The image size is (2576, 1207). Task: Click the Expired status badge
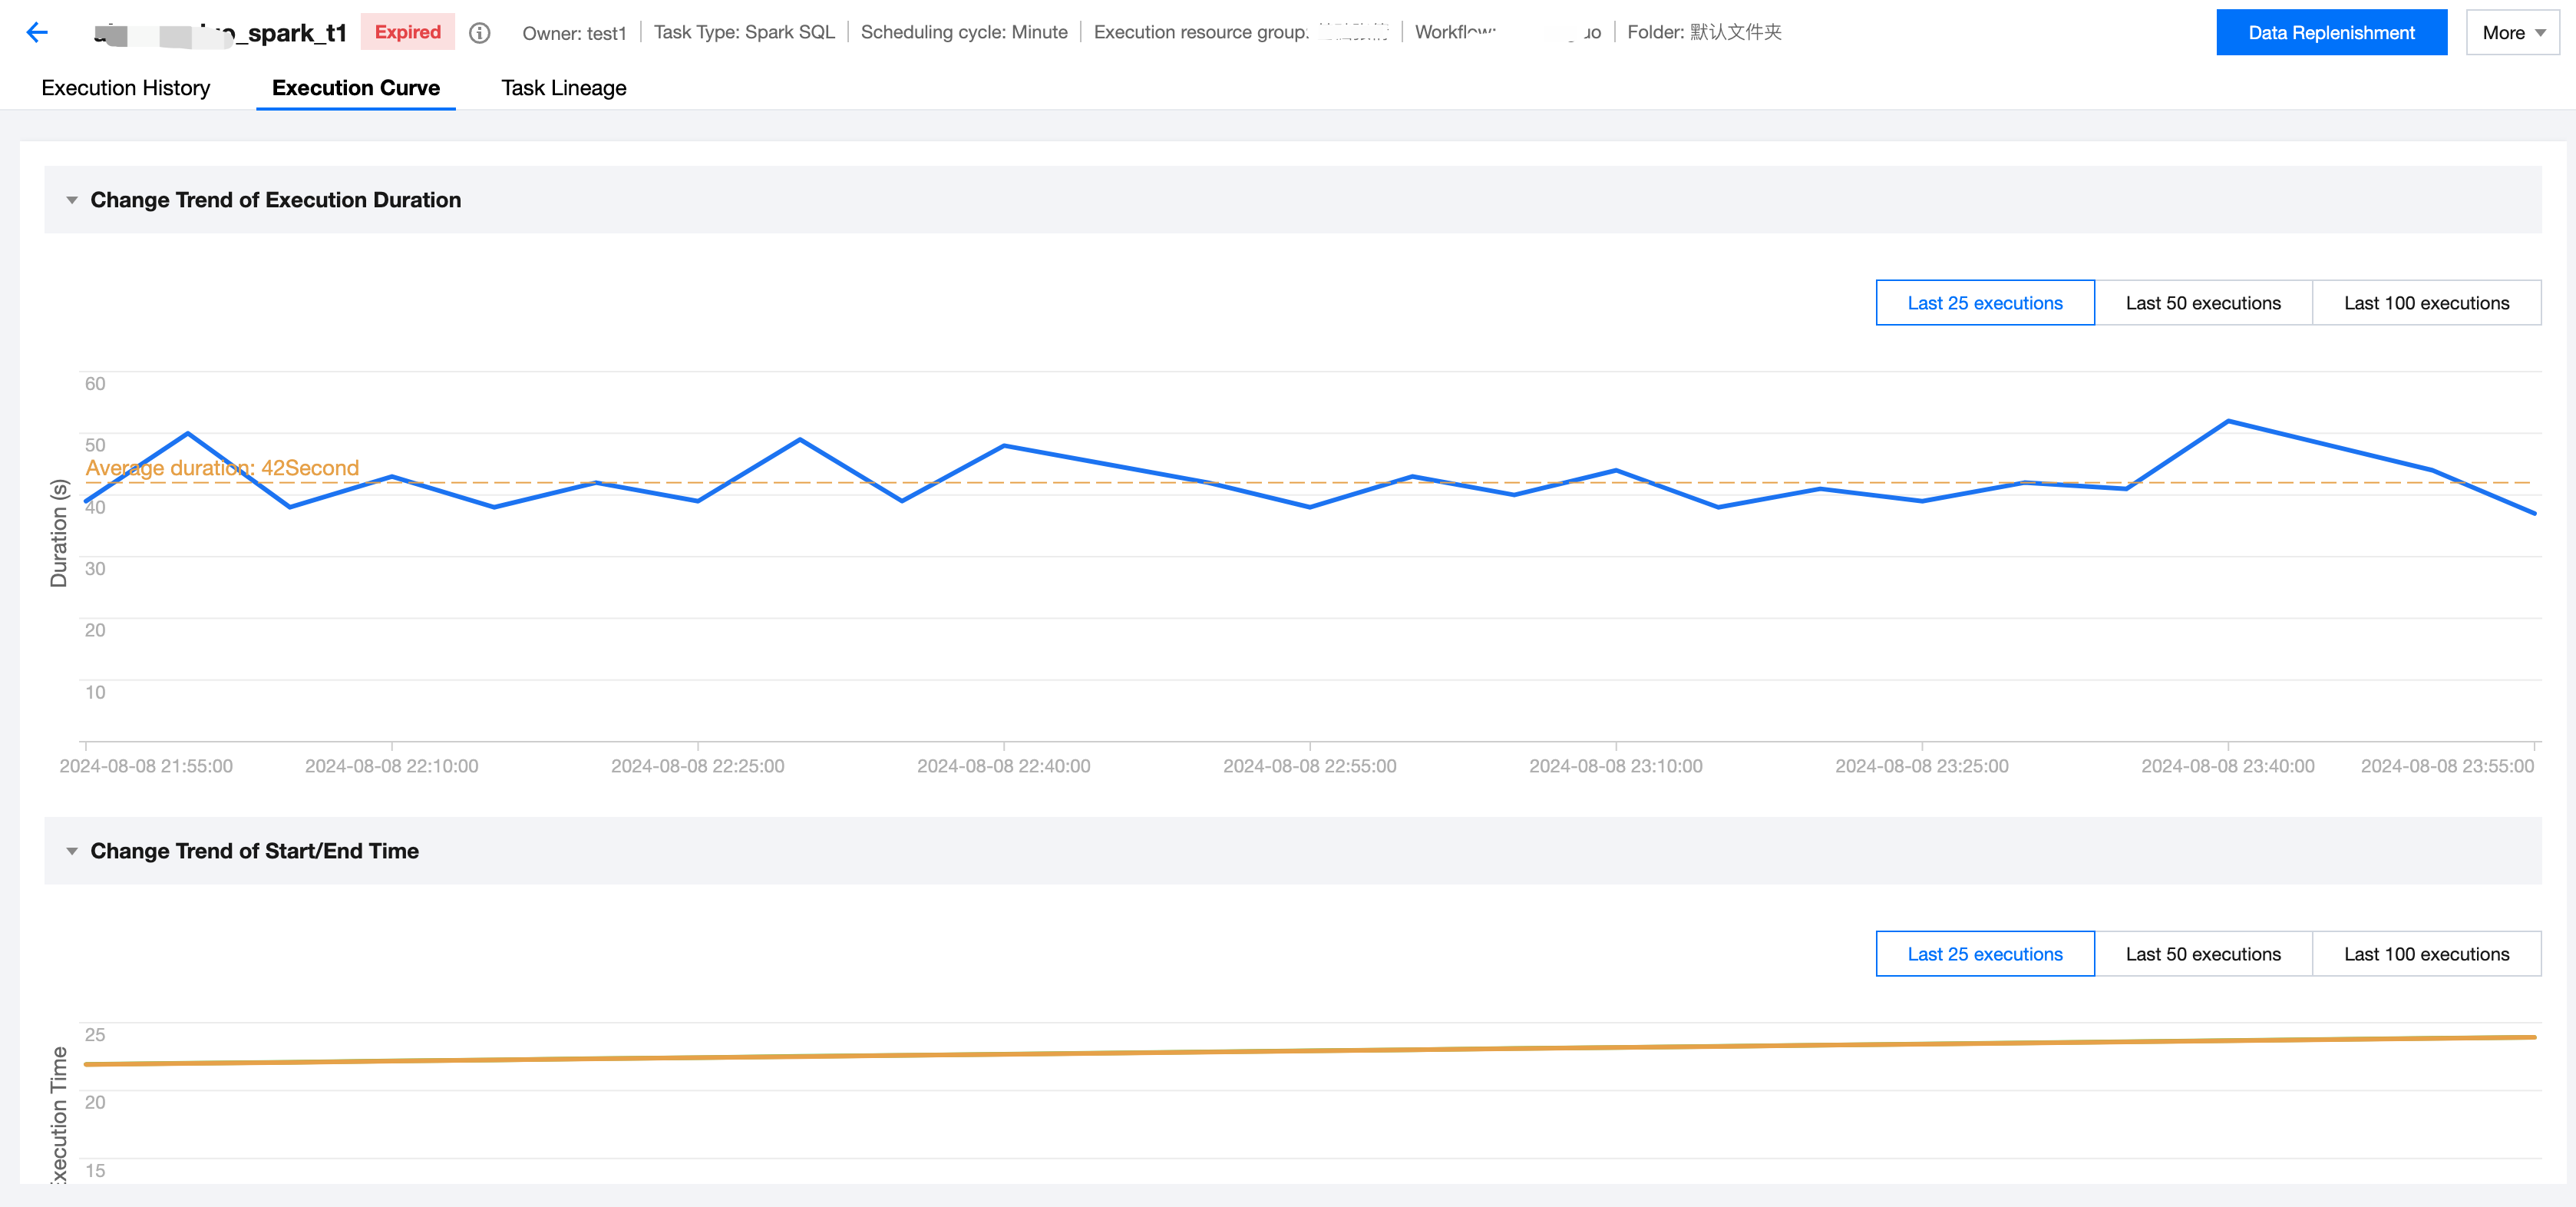pos(407,32)
